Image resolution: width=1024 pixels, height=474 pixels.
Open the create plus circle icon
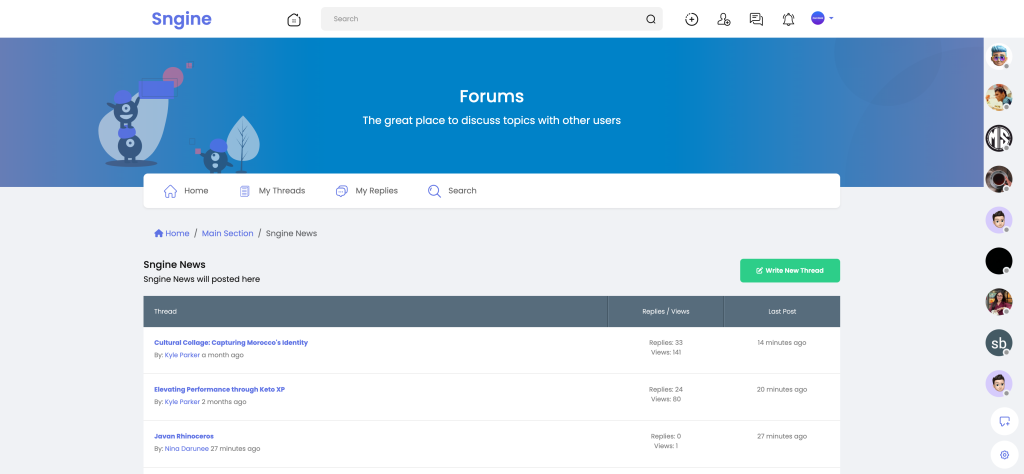(x=692, y=20)
